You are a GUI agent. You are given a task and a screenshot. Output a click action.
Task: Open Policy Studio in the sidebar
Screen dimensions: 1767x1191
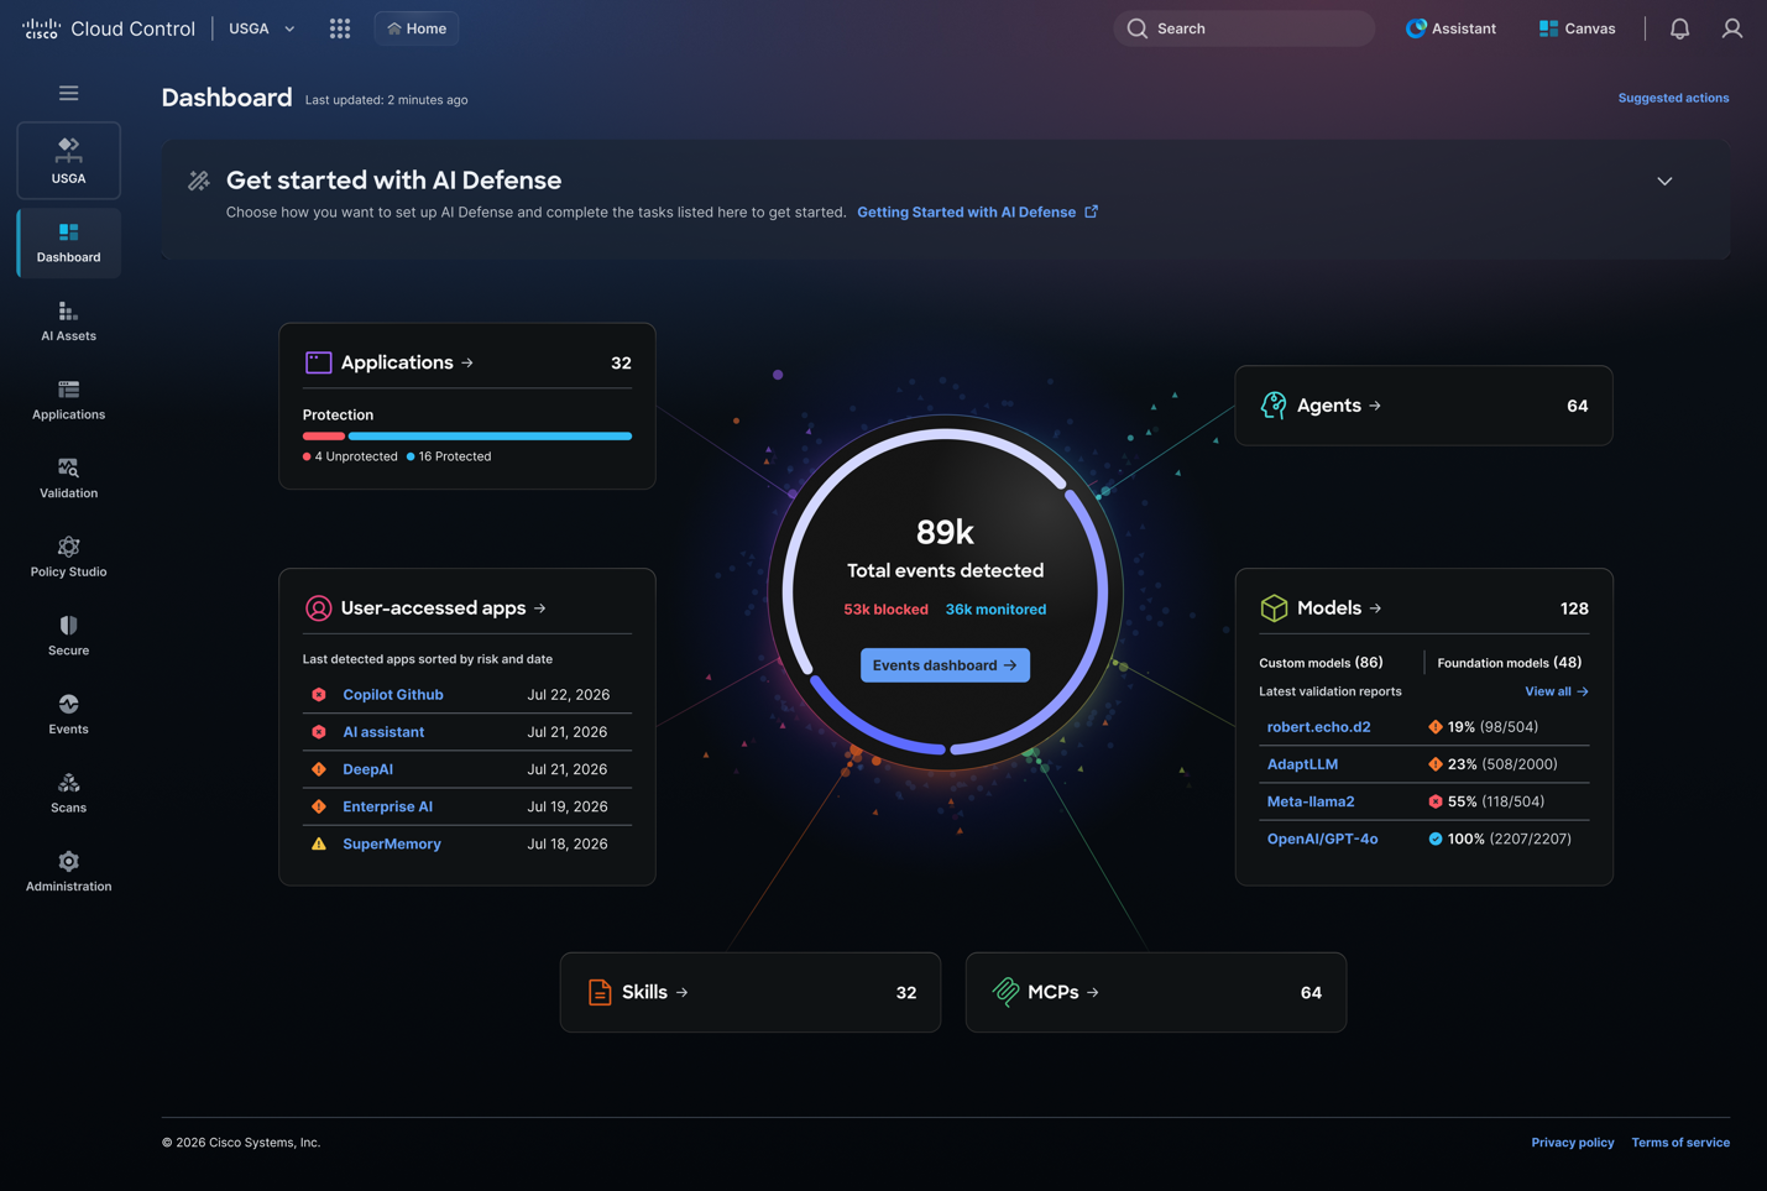68,557
